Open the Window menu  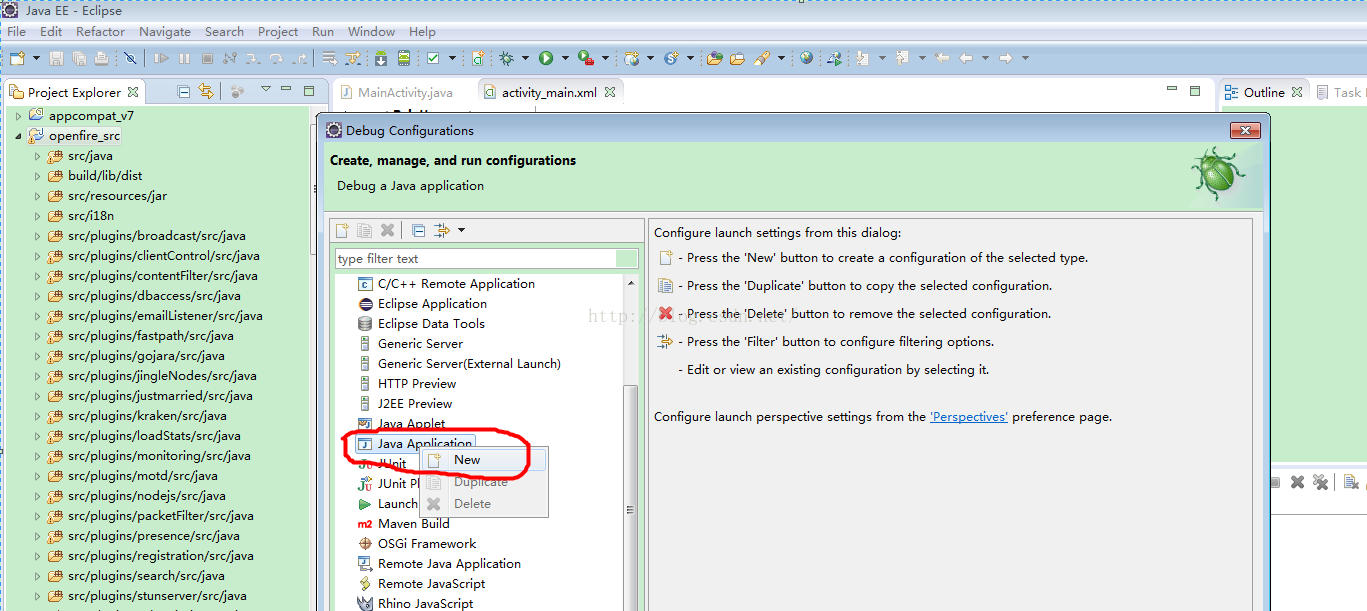371,31
